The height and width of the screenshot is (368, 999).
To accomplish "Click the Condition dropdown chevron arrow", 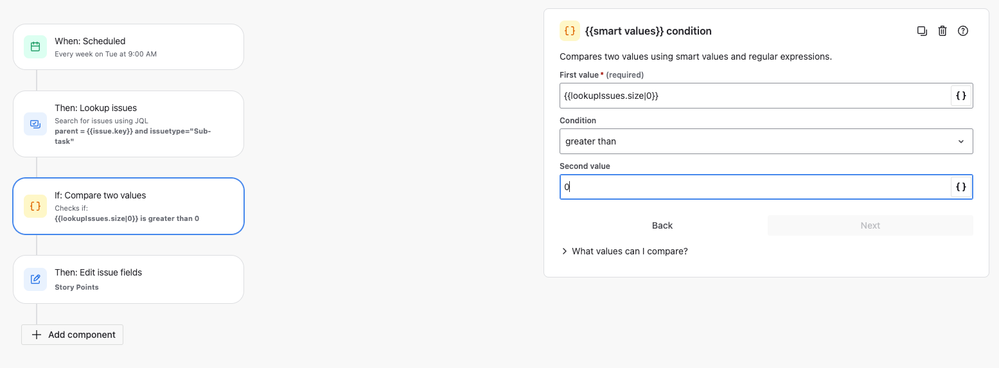I will [961, 141].
